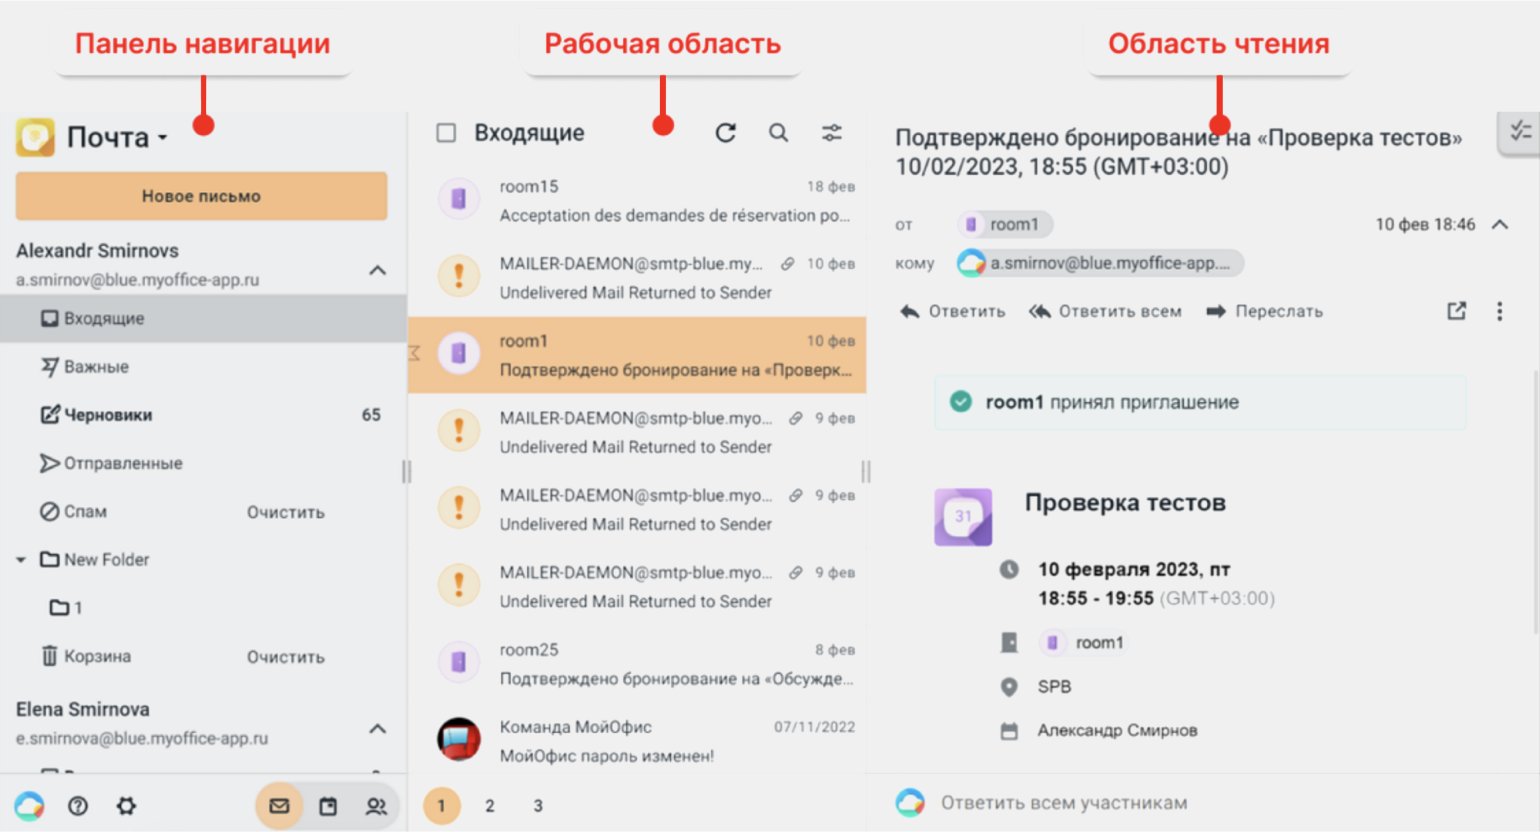Switch to the calendar app icon

(x=328, y=806)
